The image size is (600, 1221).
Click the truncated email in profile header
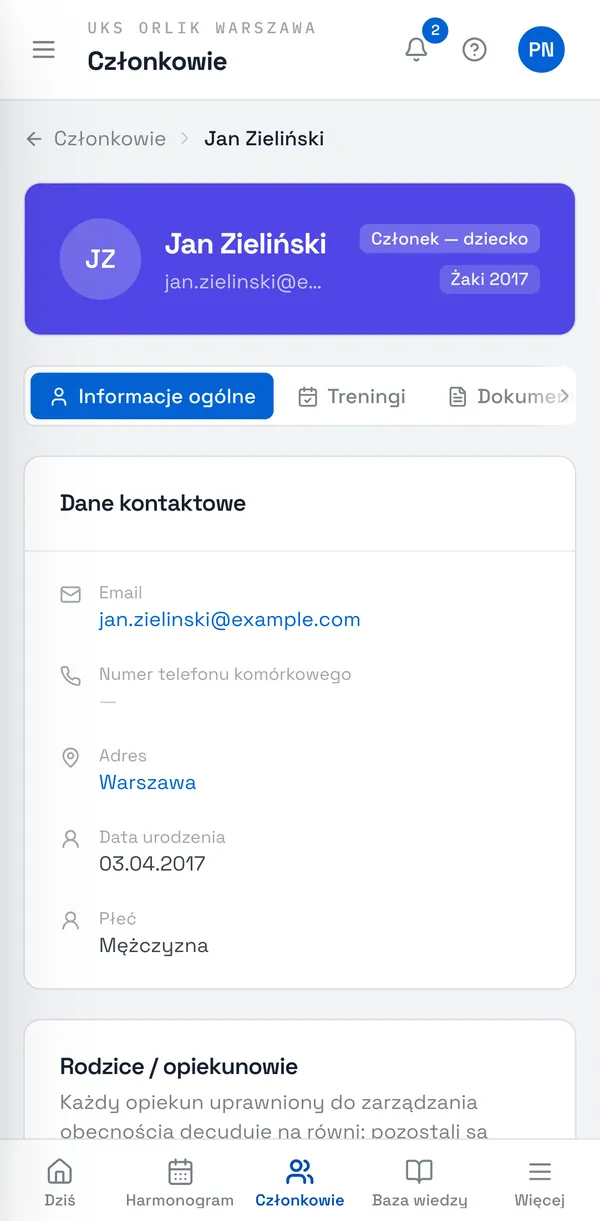[x=244, y=283]
